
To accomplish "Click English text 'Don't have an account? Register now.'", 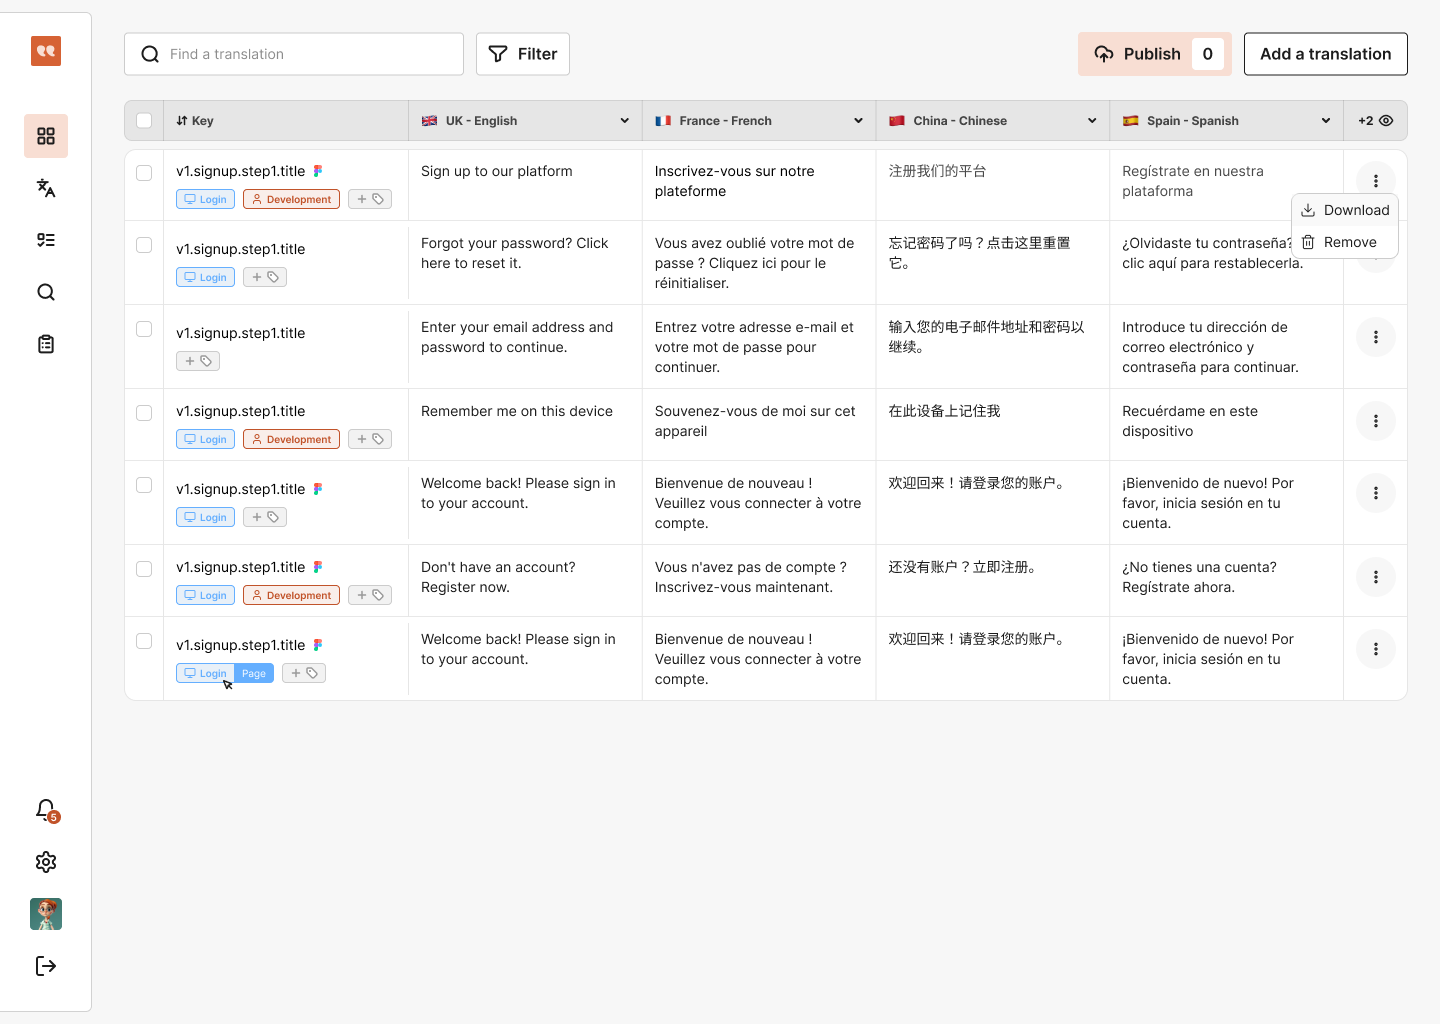I will [x=498, y=577].
